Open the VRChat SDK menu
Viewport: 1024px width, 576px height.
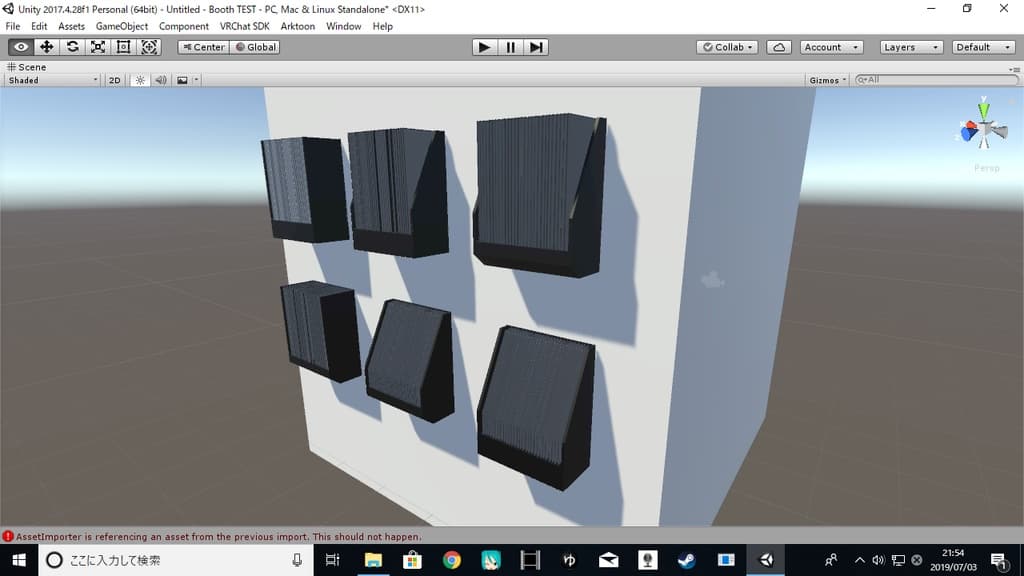coord(245,26)
